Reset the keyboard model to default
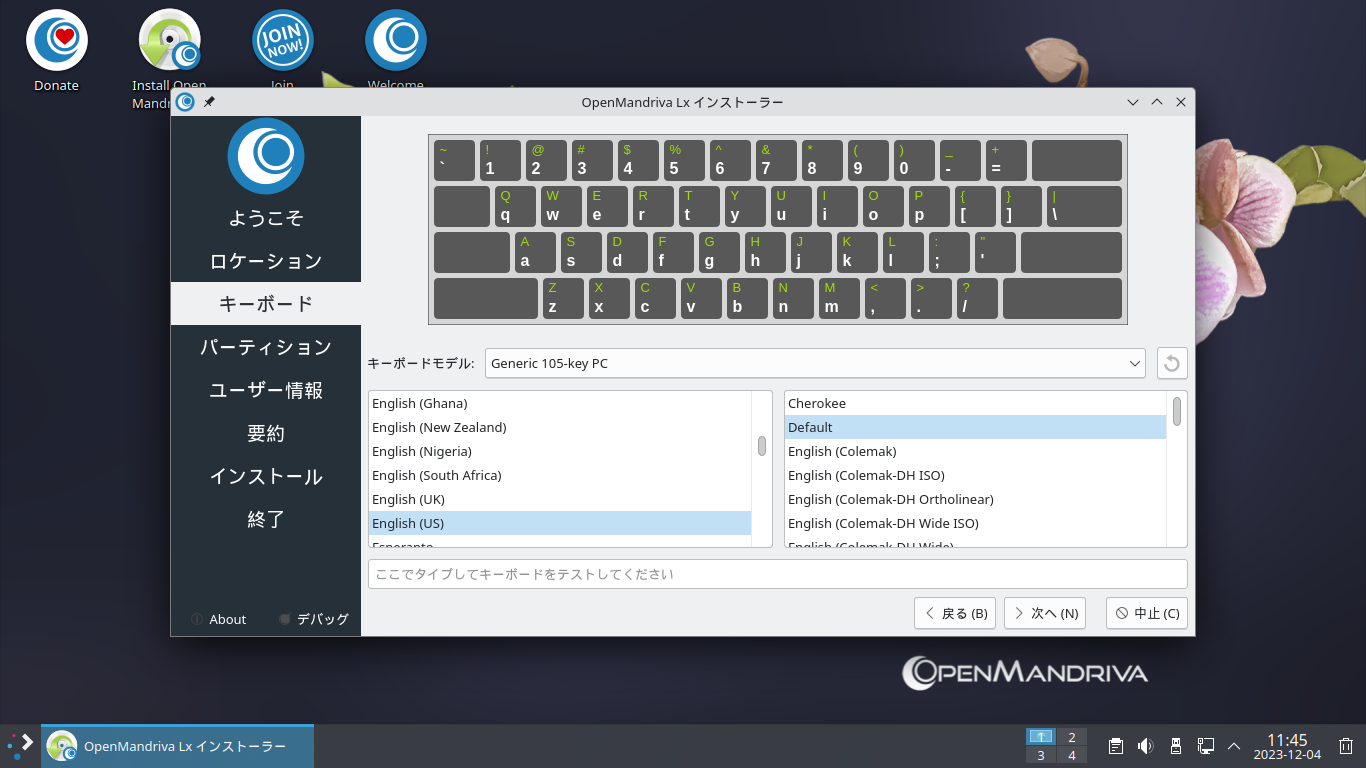The image size is (1366, 768). point(1172,363)
